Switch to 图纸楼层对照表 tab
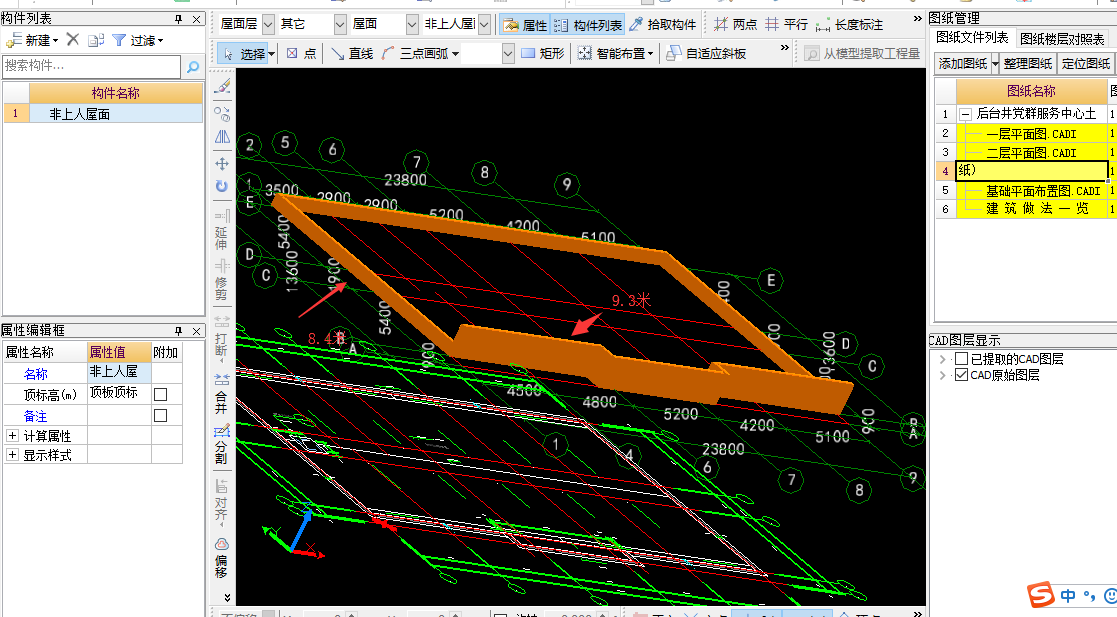Screen dimensions: 1117x617 click(1062, 39)
